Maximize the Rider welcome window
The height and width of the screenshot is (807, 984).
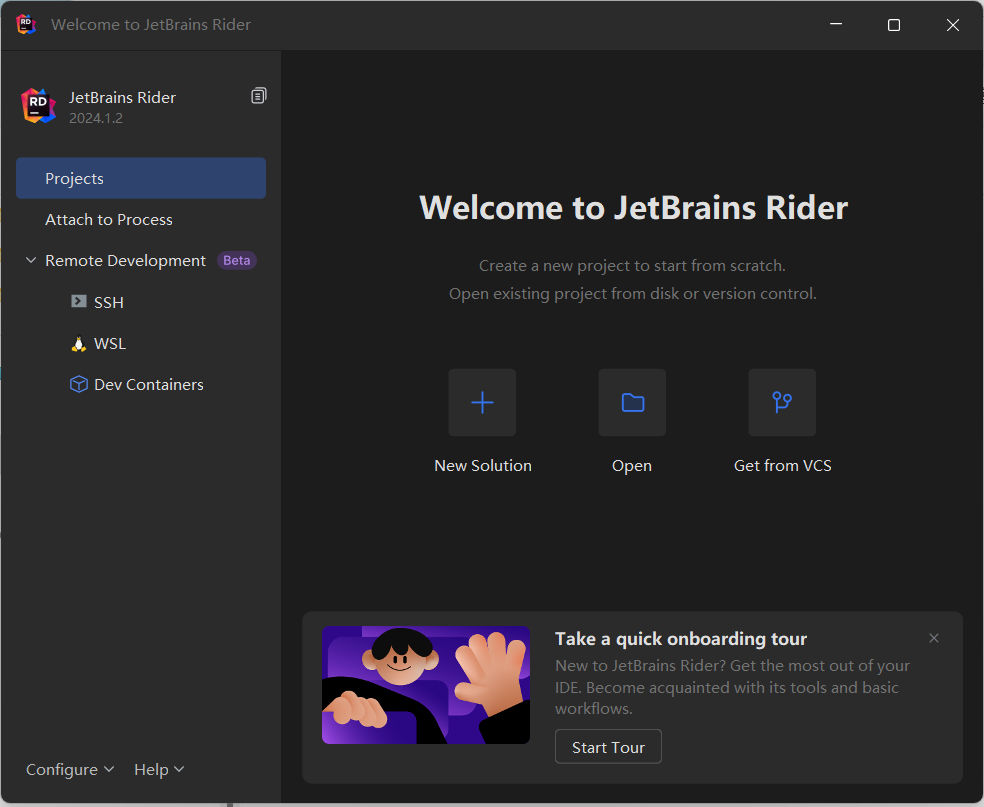coord(894,25)
